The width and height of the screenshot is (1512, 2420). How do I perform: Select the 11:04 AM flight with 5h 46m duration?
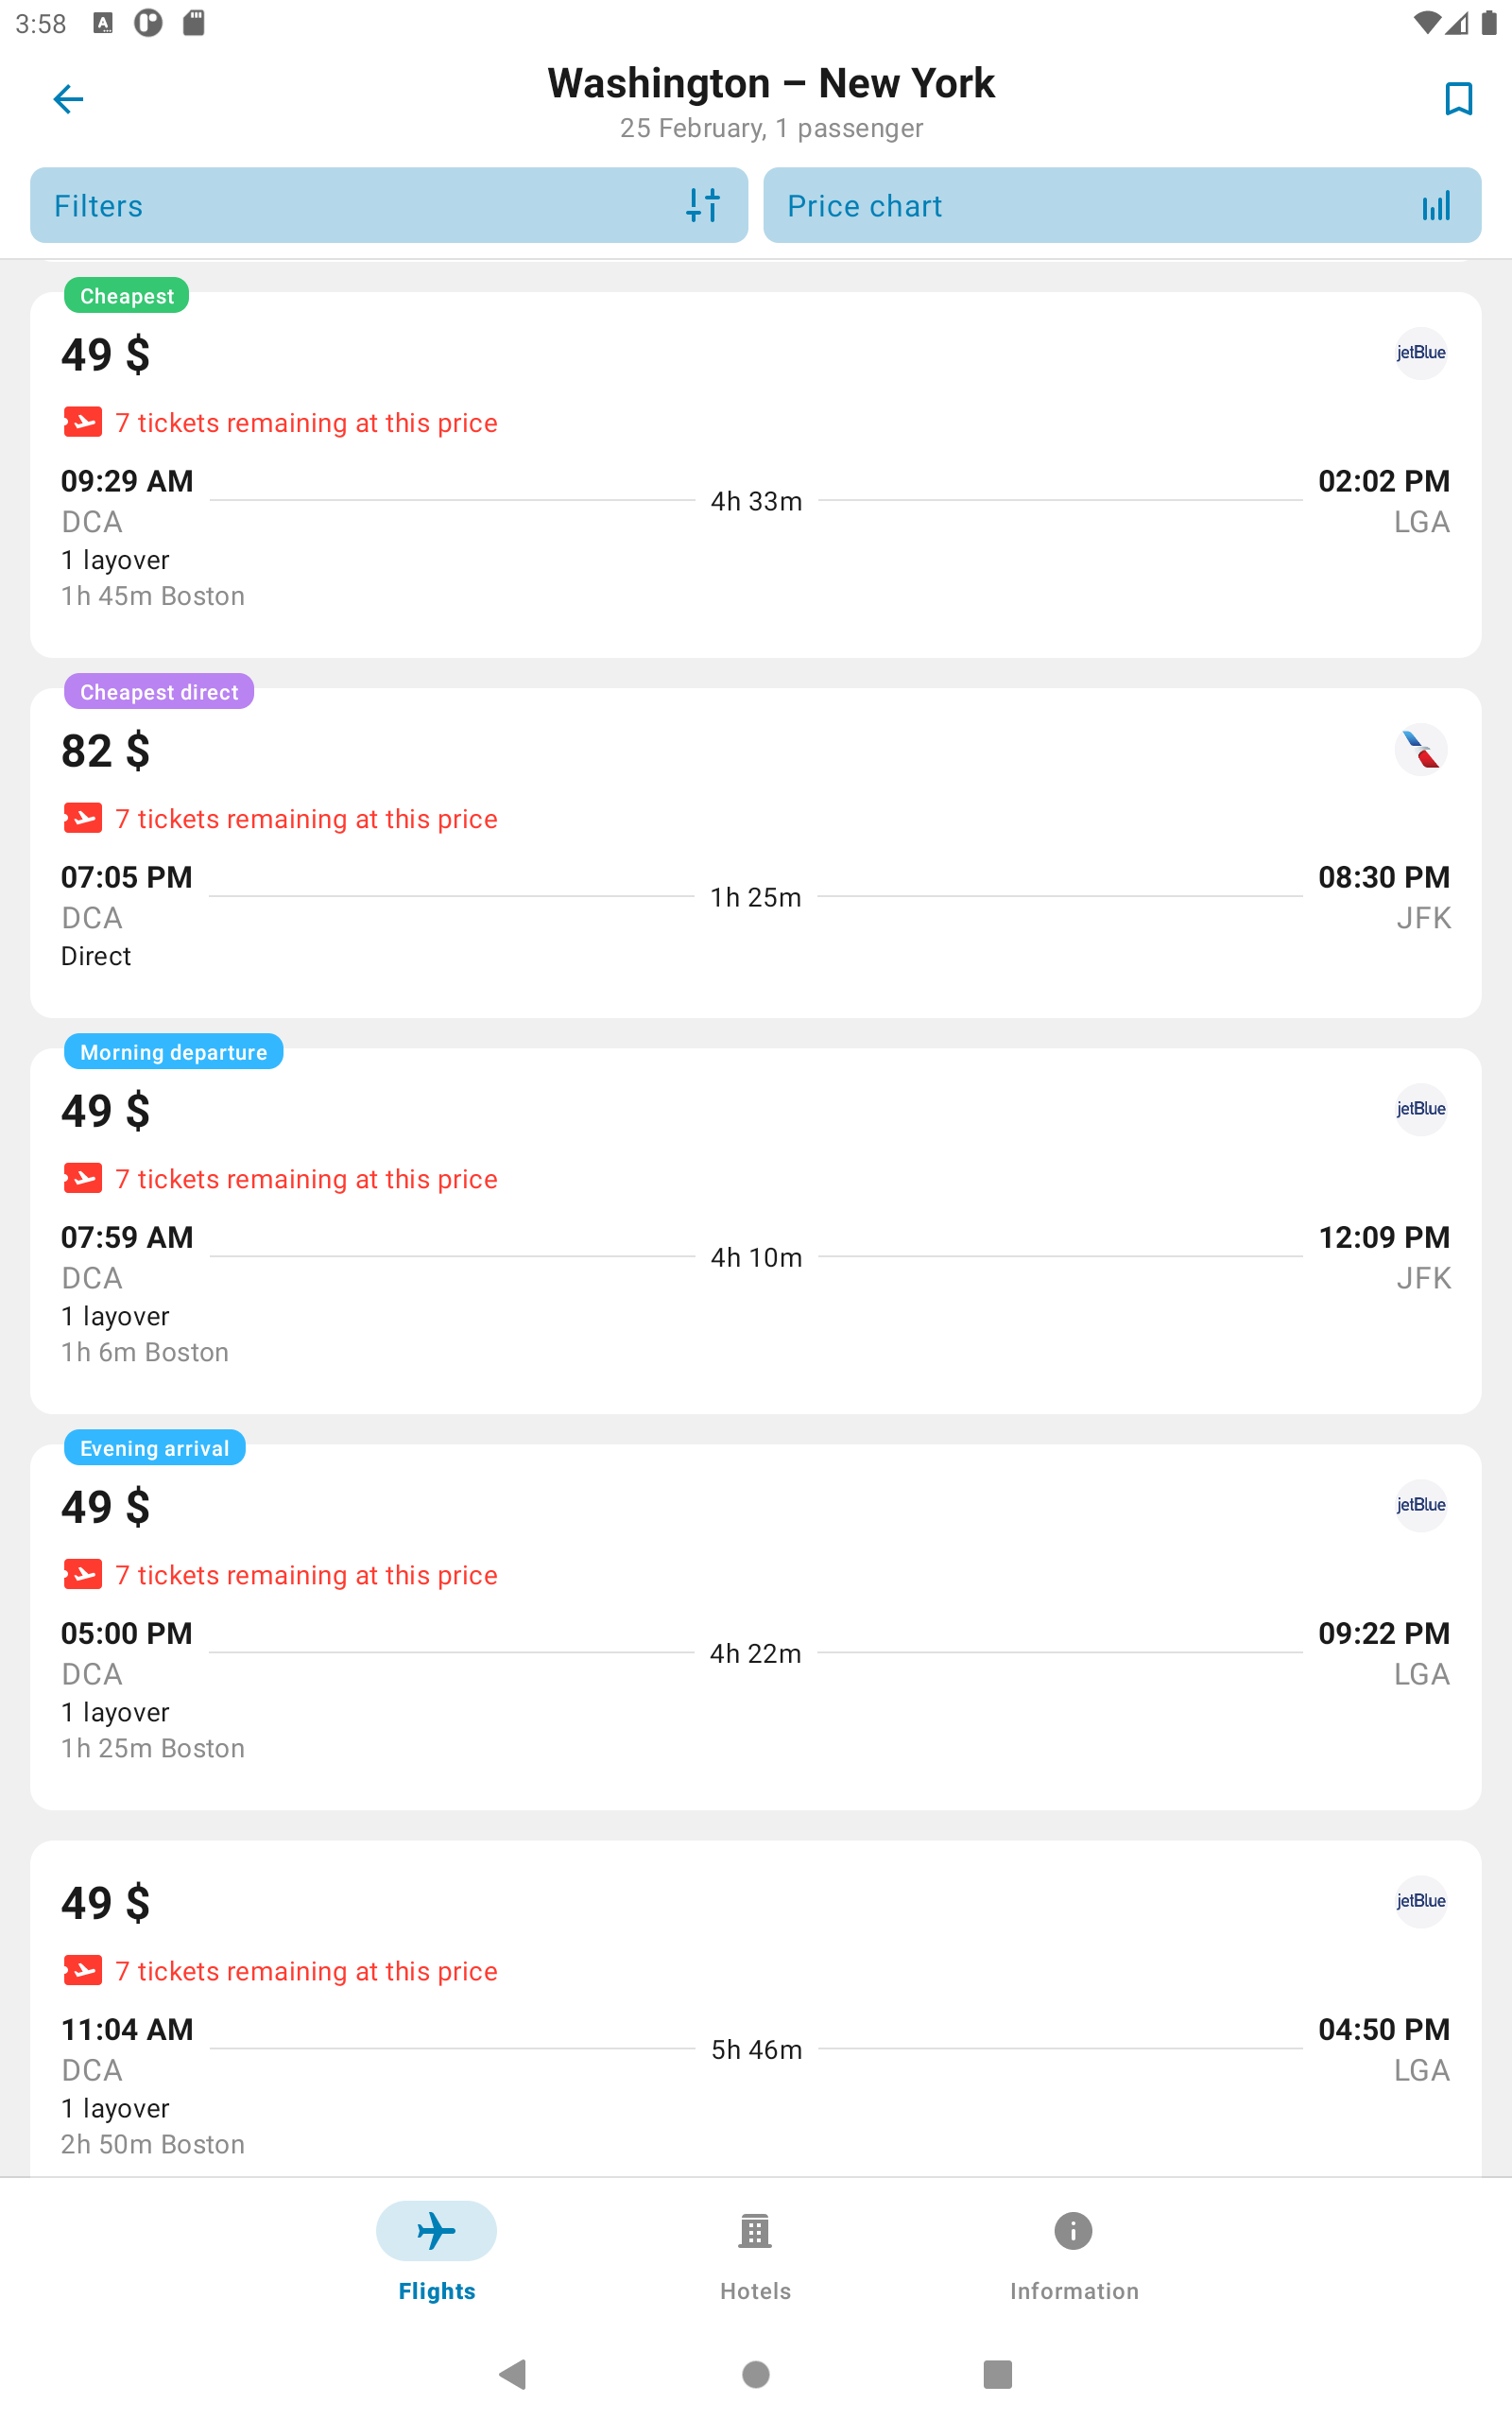(755, 2008)
